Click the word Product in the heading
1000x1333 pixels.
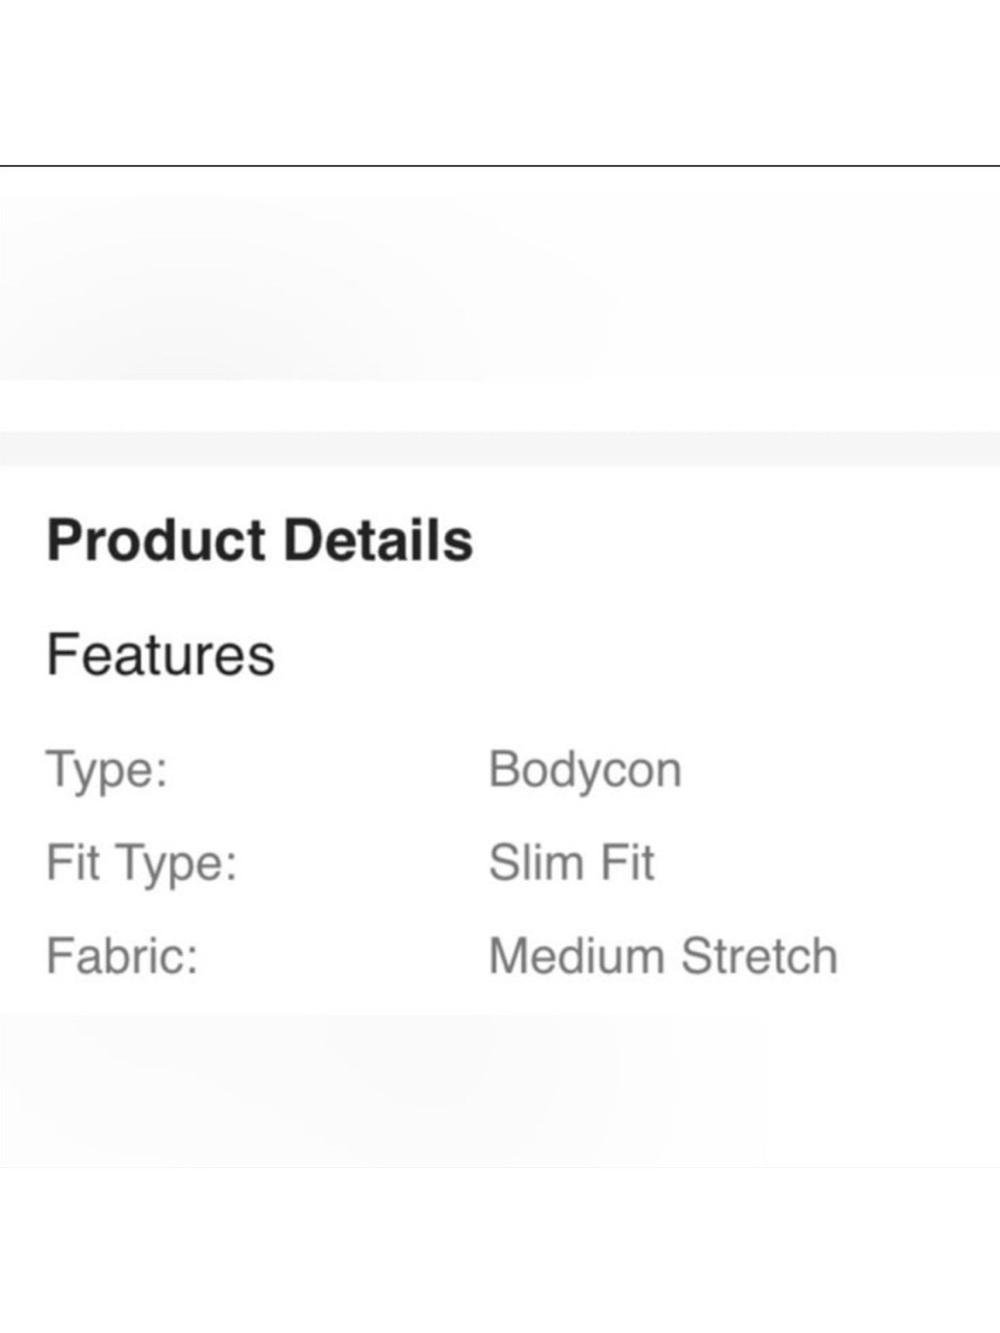(x=156, y=541)
